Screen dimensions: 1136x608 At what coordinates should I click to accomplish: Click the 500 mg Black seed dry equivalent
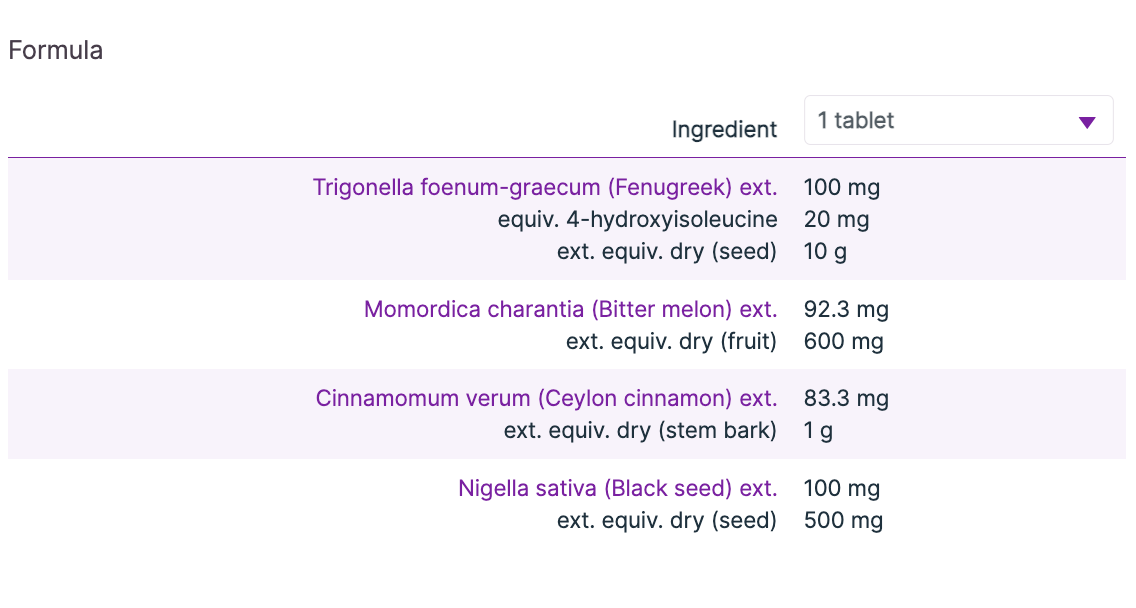click(x=843, y=520)
